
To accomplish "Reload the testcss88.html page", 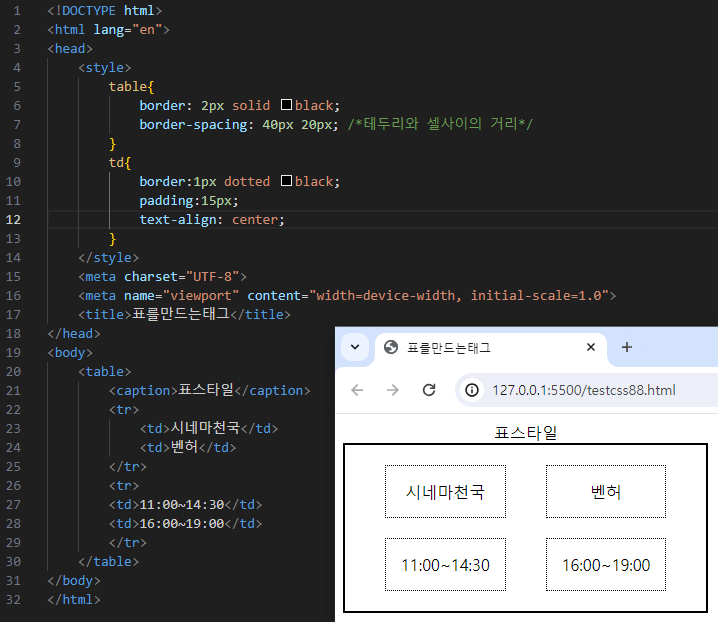I will [429, 390].
